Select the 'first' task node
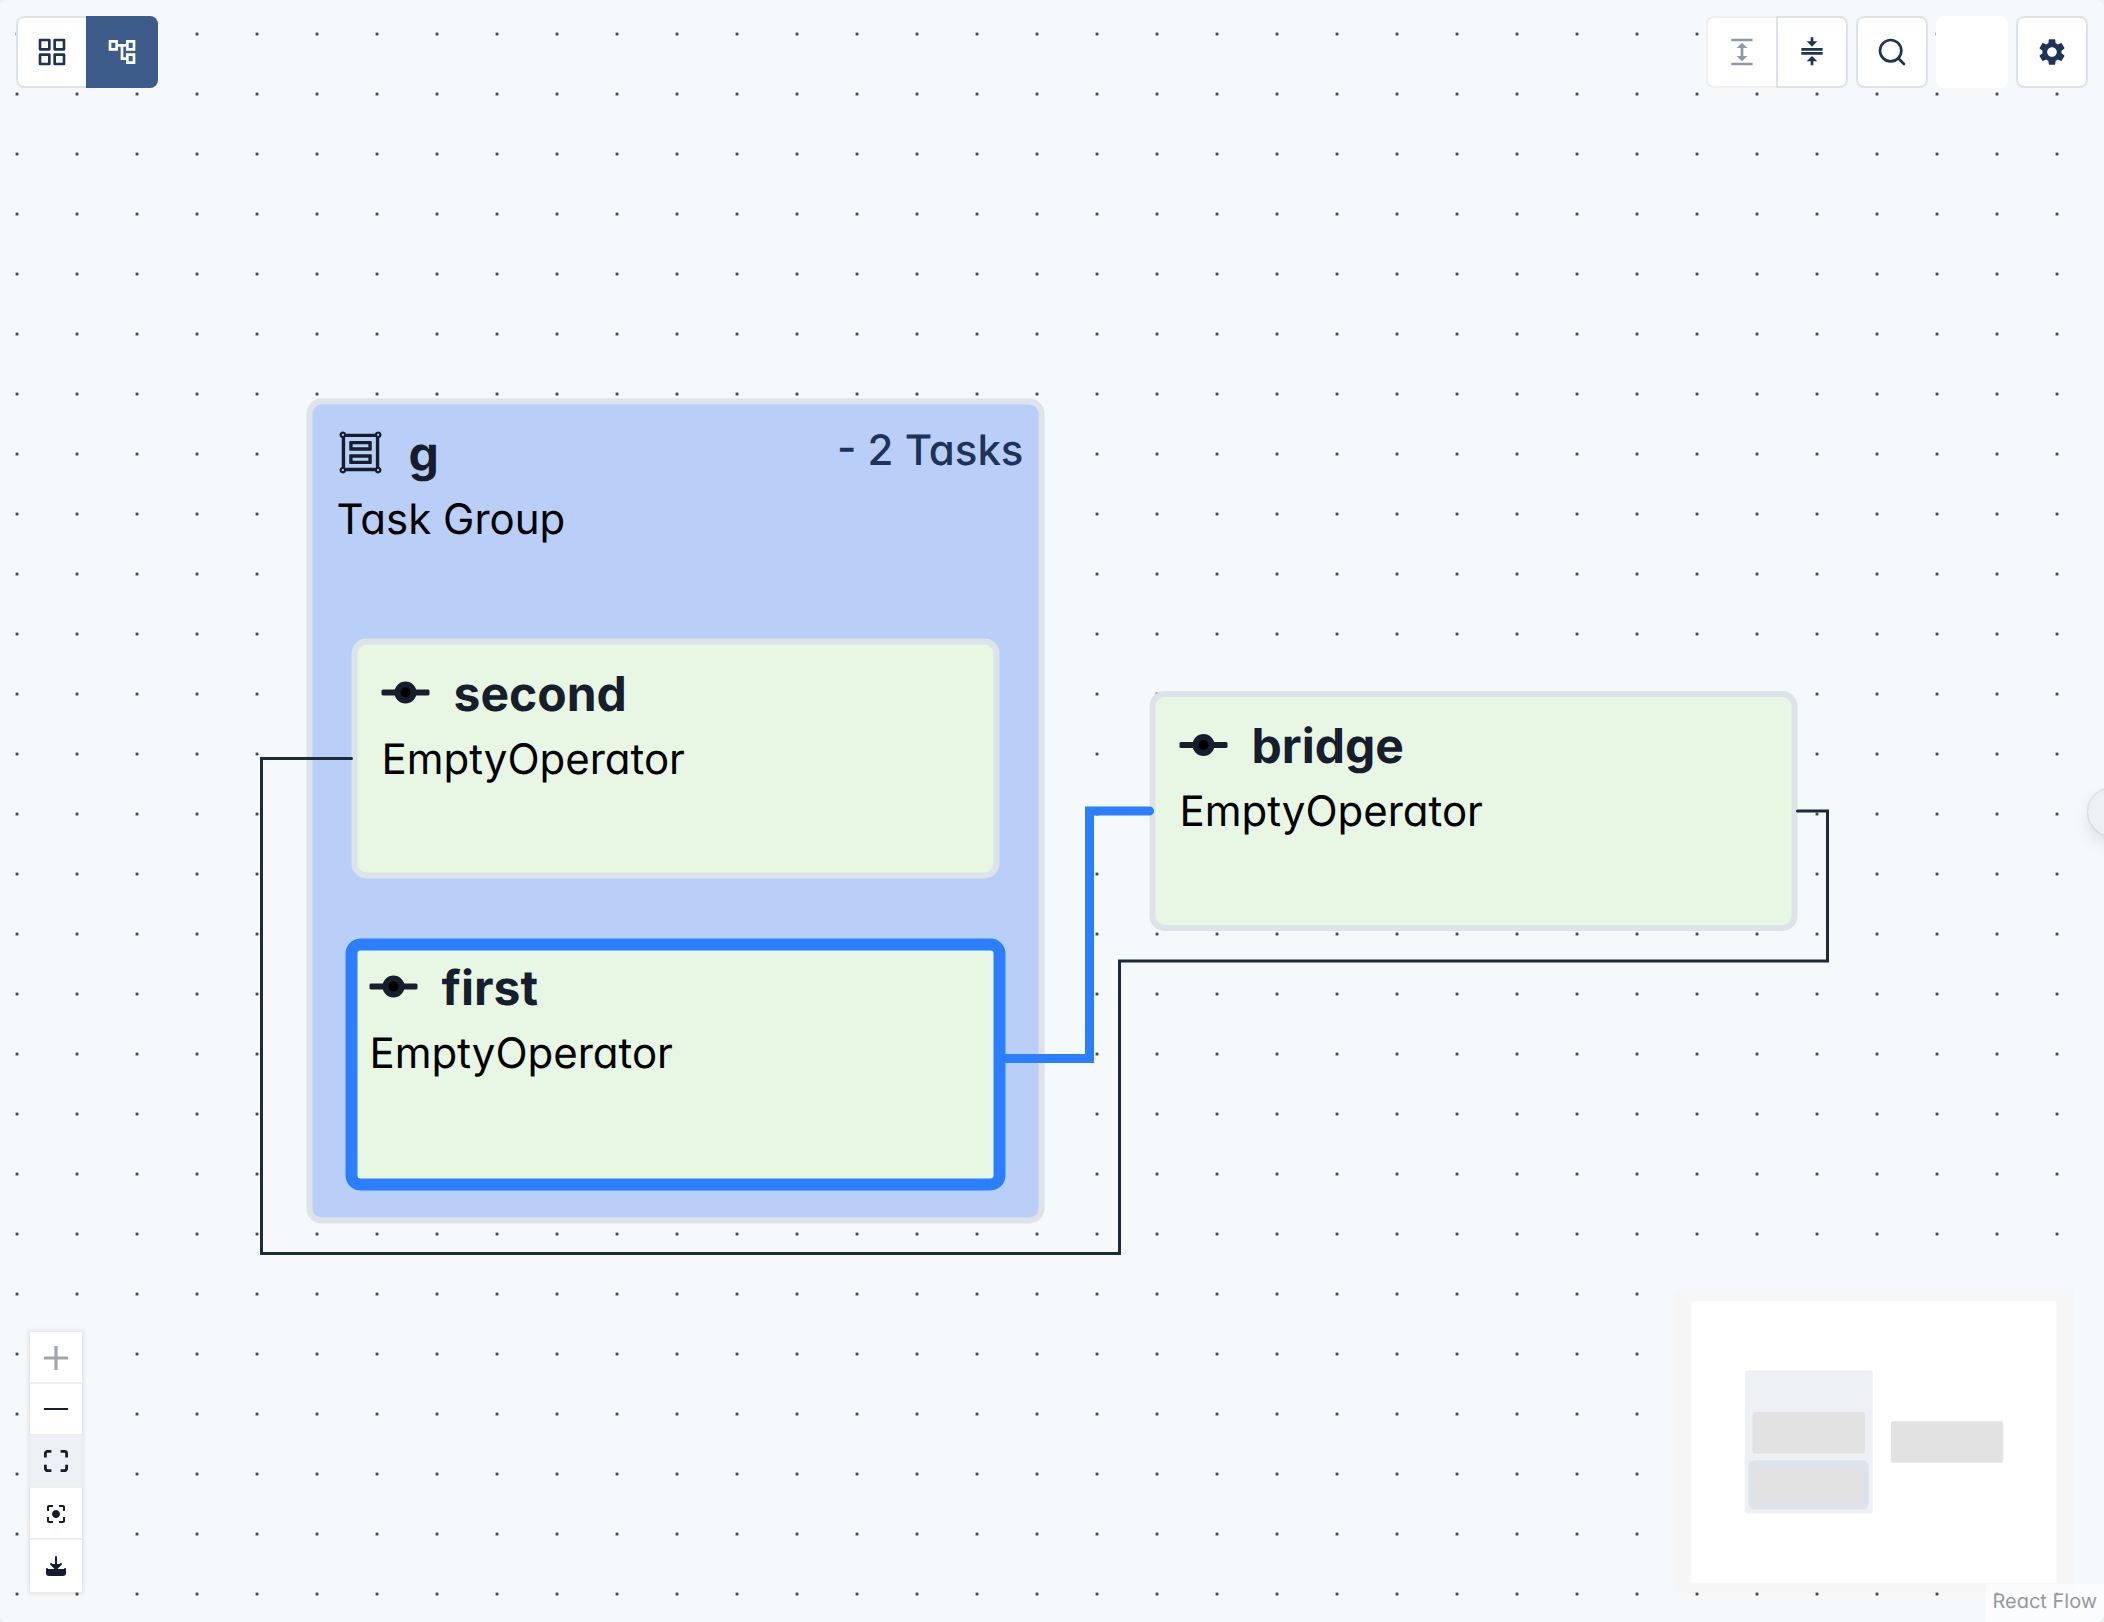Viewport: 2104px width, 1622px height. click(676, 1064)
